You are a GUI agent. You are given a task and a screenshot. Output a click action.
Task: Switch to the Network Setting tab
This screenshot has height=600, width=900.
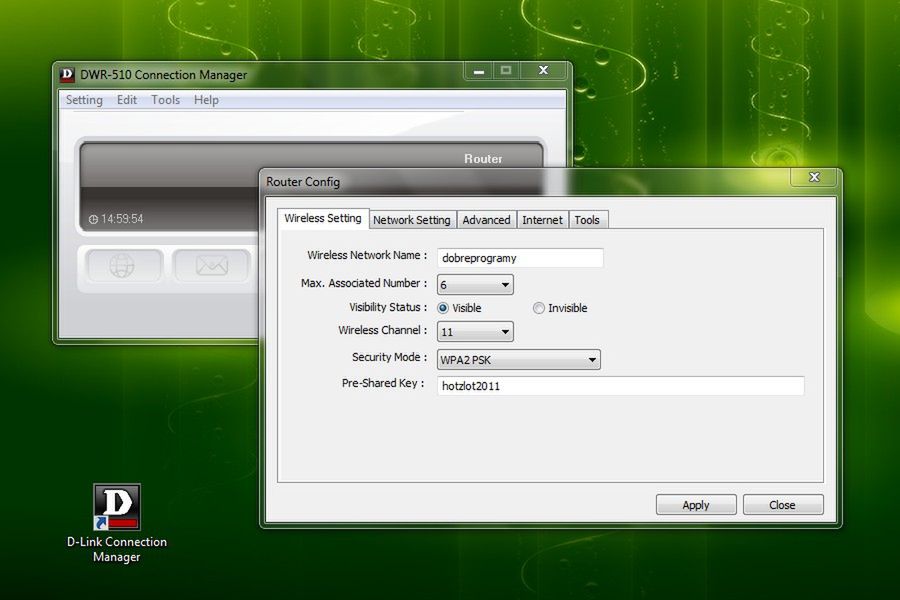tap(412, 220)
